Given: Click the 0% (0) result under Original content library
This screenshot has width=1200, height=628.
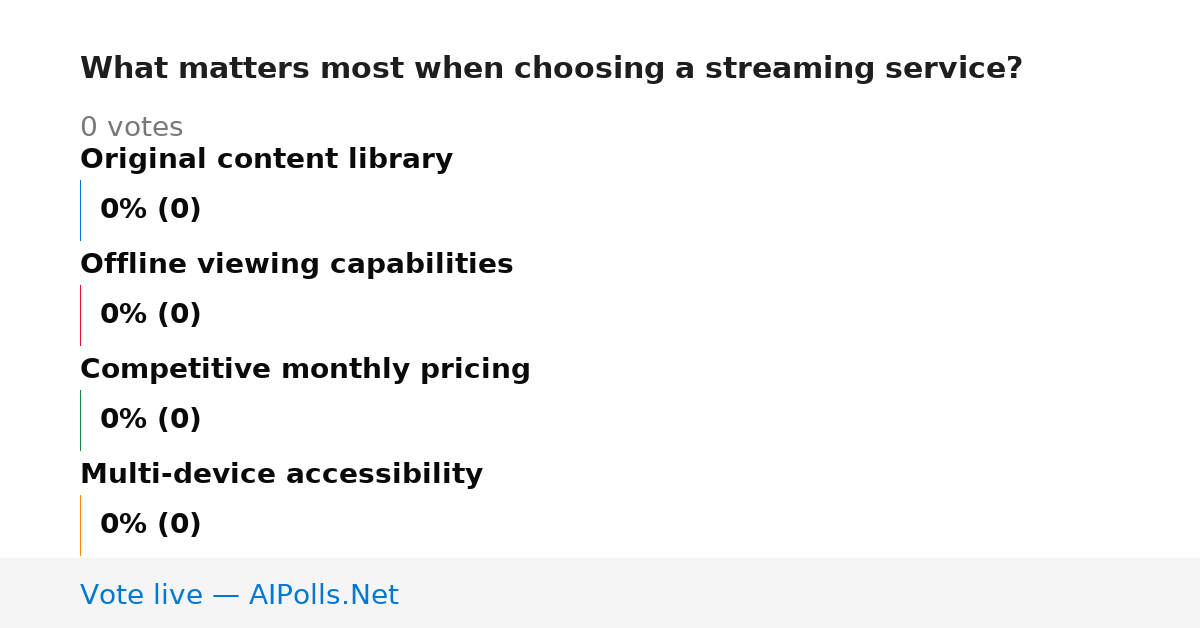Looking at the screenshot, I should coord(151,210).
